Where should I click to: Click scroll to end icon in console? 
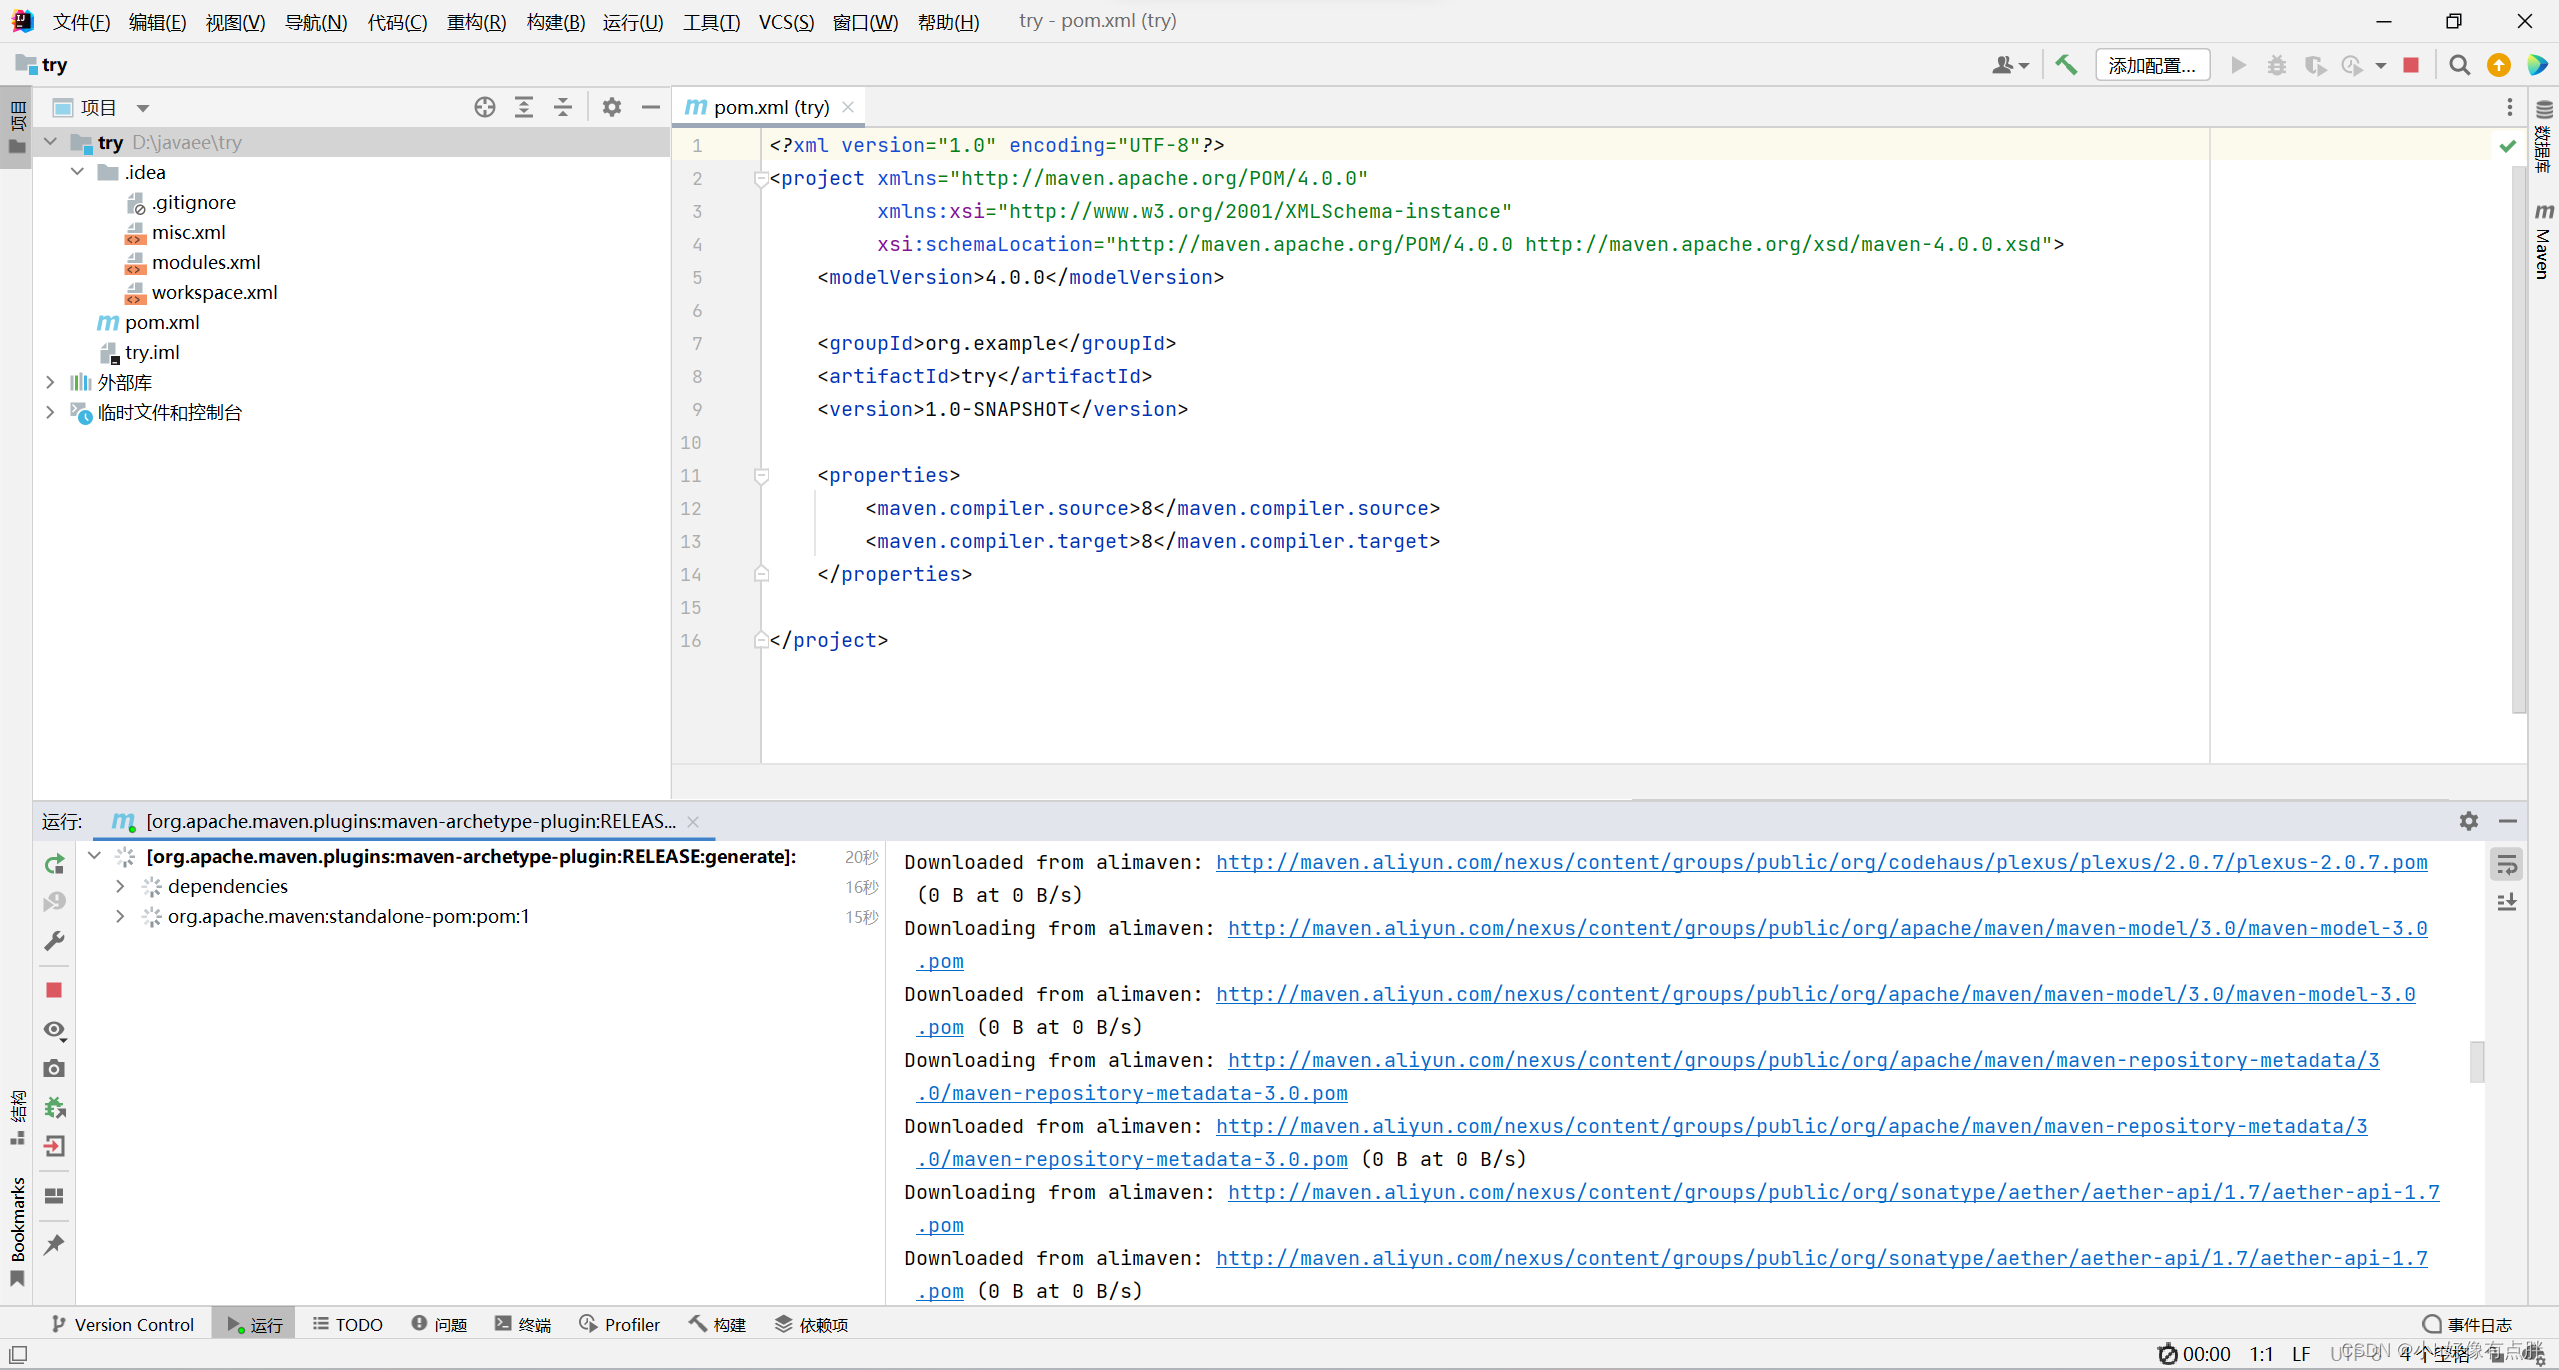coord(2507,902)
